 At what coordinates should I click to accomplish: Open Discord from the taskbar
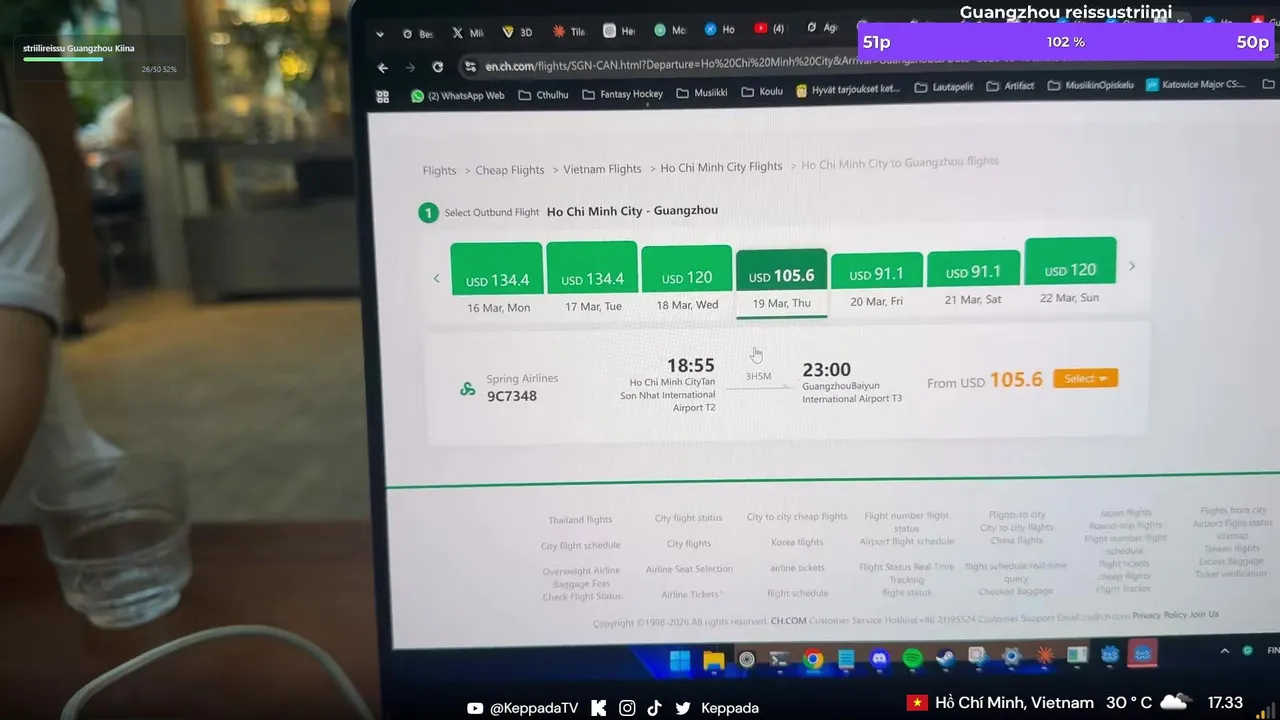pyautogui.click(x=879, y=658)
